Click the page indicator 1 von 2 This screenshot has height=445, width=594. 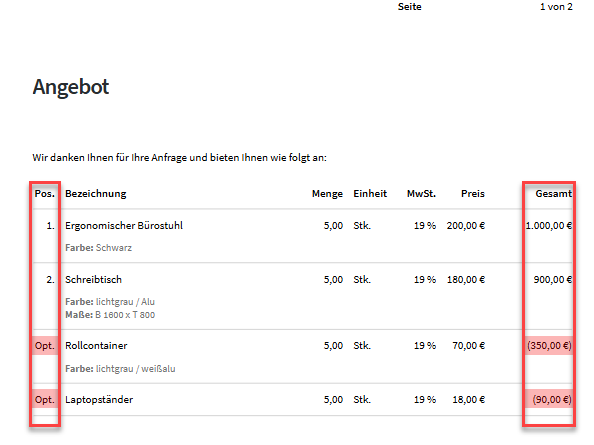(556, 7)
